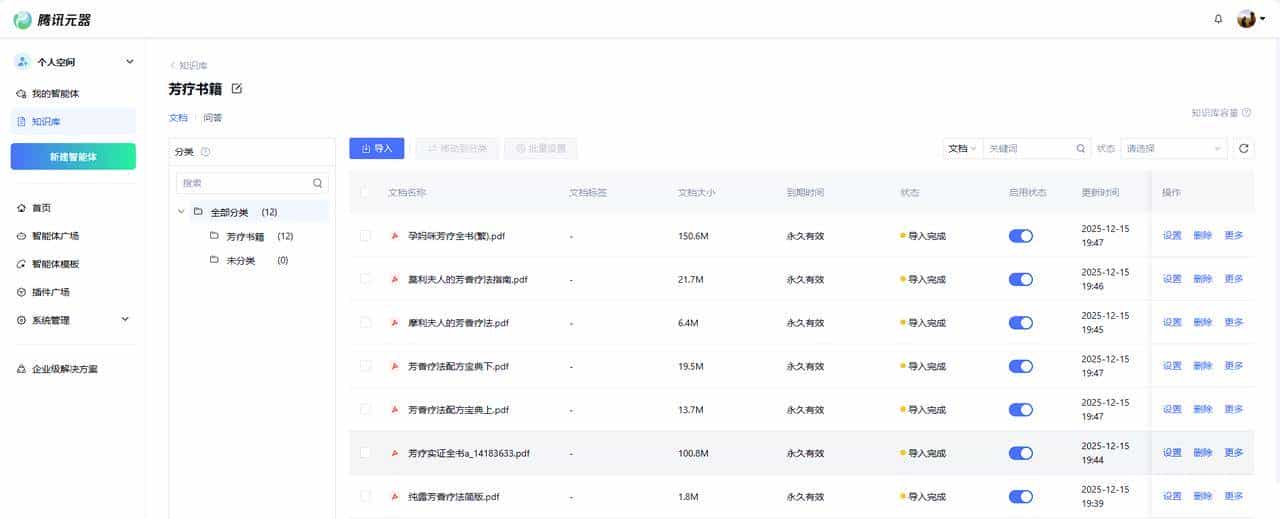The width and height of the screenshot is (1280, 519).
Task: Click PDF icon of 芳香疗法配方宝典下.pdf
Action: tap(395, 366)
